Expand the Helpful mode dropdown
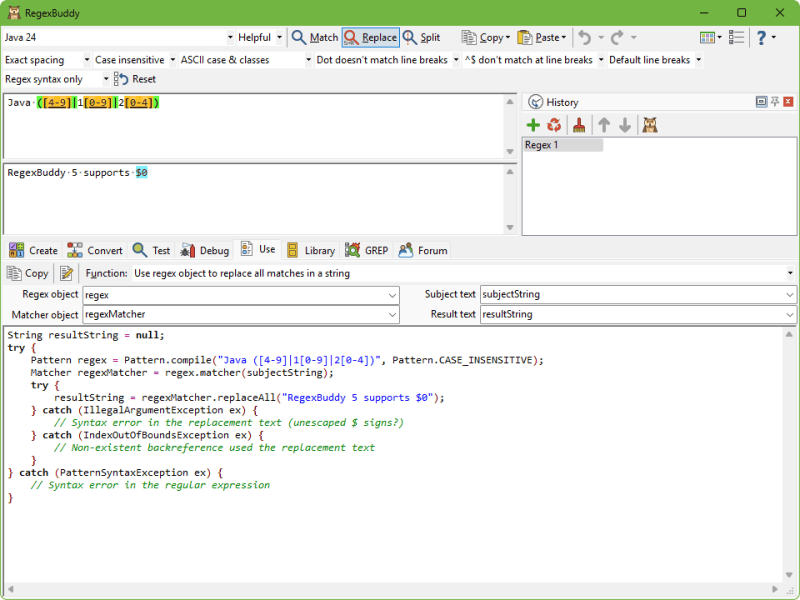The width and height of the screenshot is (800, 600). tap(279, 37)
